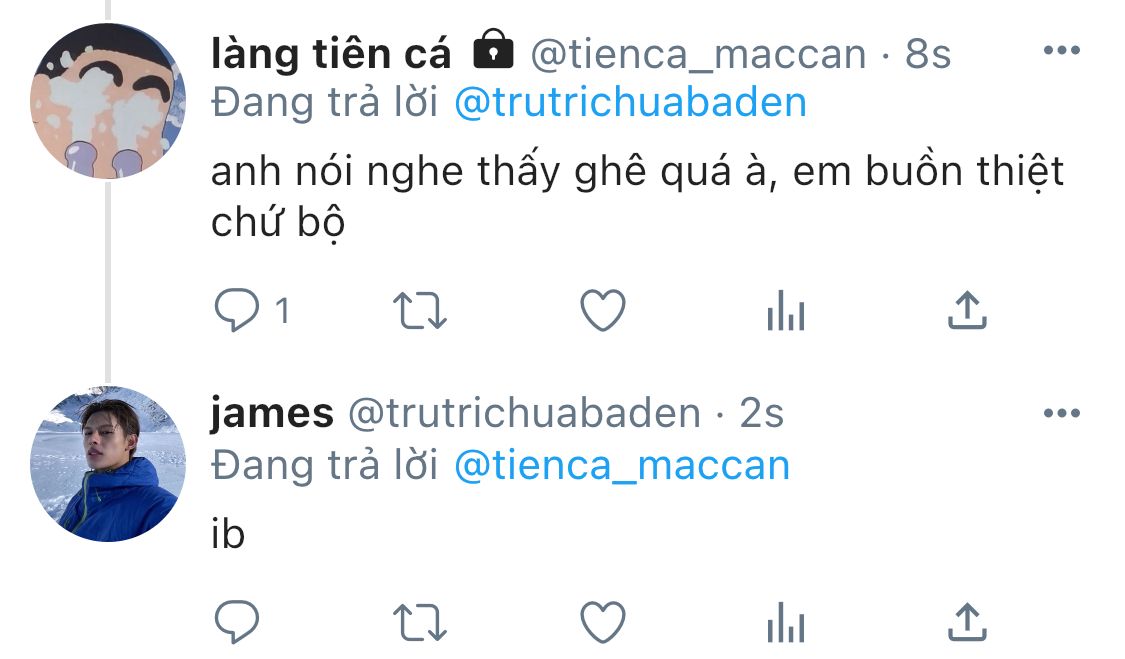Open profile via james display name
Viewport: 1125px width, 659px height.
tap(272, 414)
